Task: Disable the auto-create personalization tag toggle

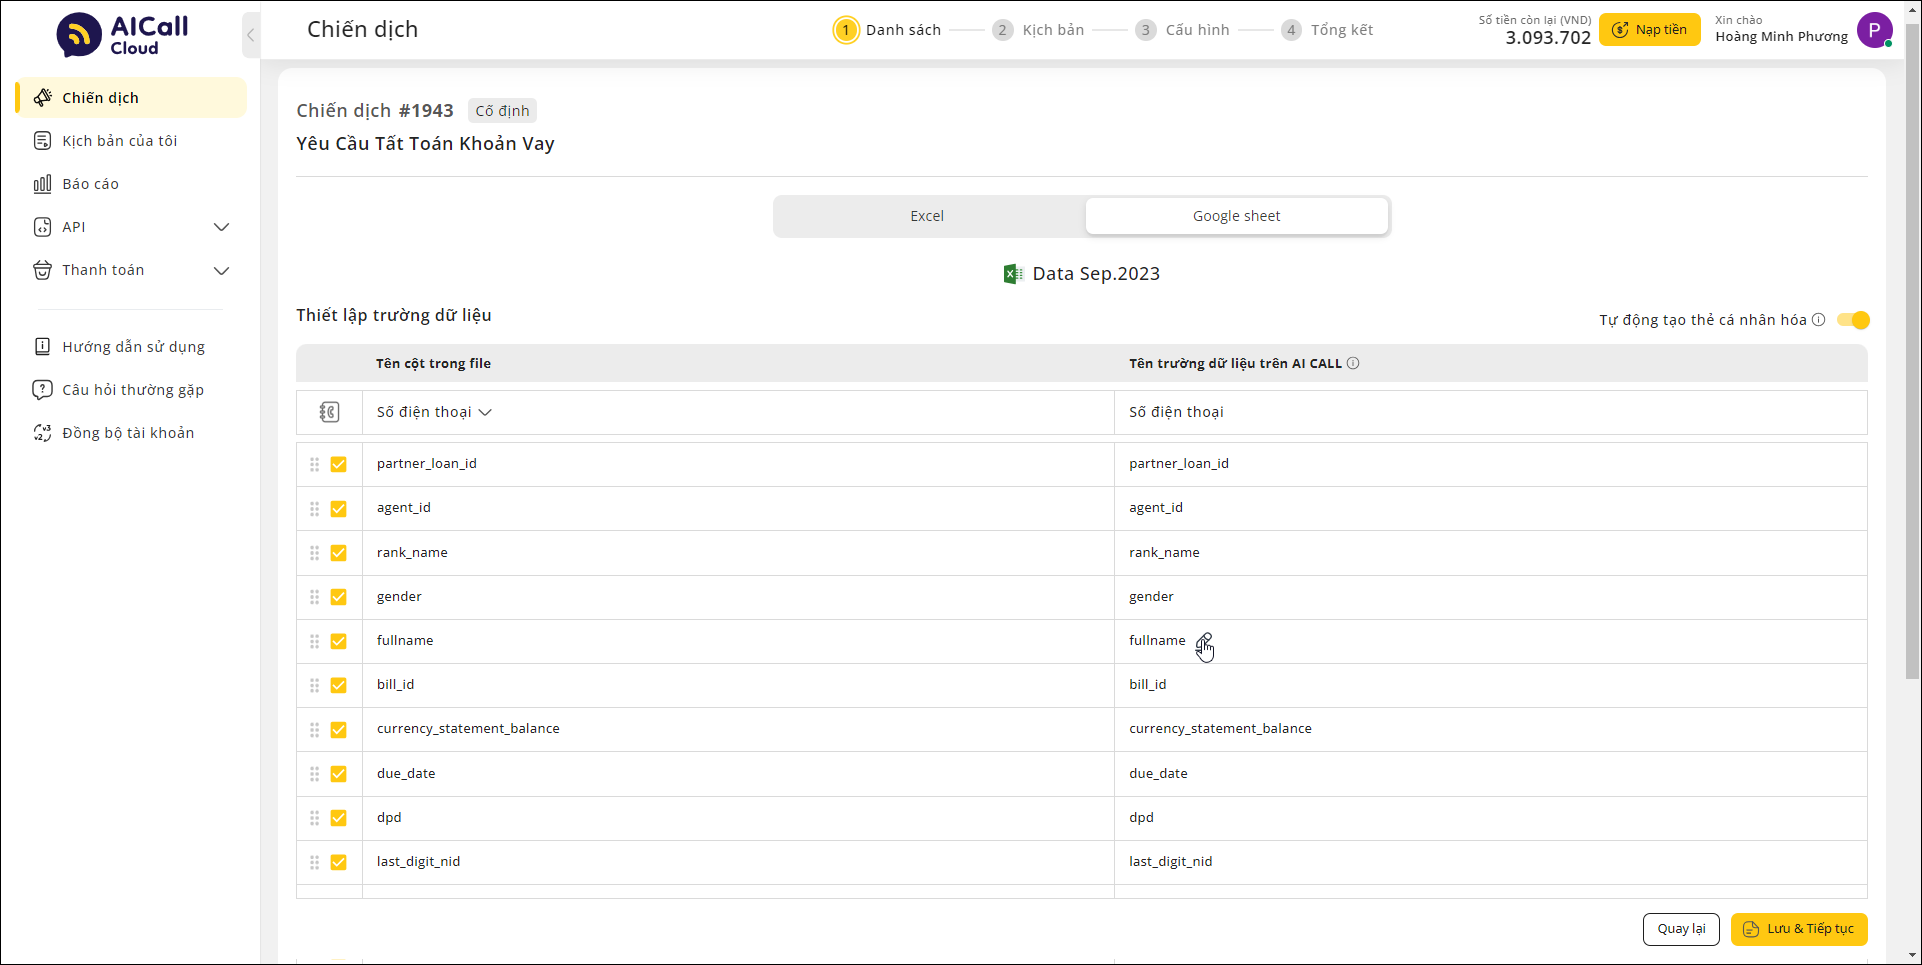Action: click(x=1853, y=320)
